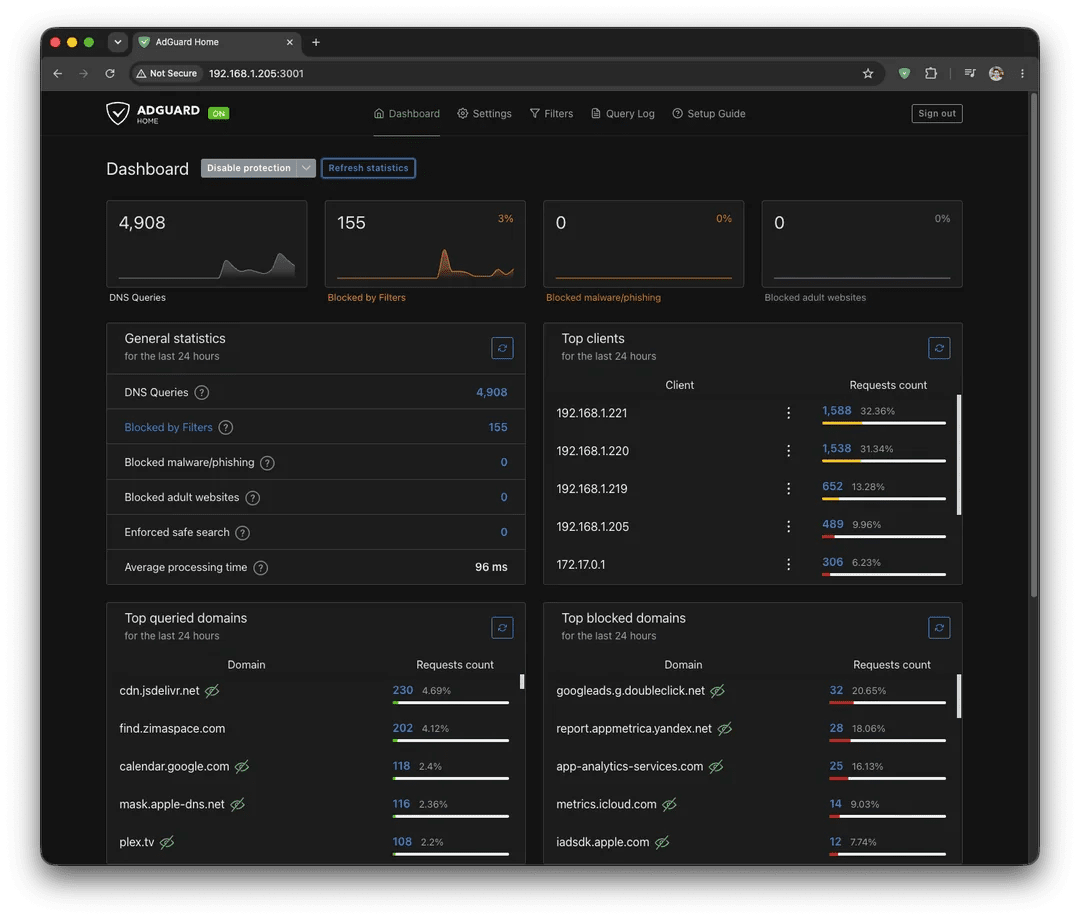Screen dimensions: 1080x919
Task: Refresh the Top clients panel
Action: 939,348
